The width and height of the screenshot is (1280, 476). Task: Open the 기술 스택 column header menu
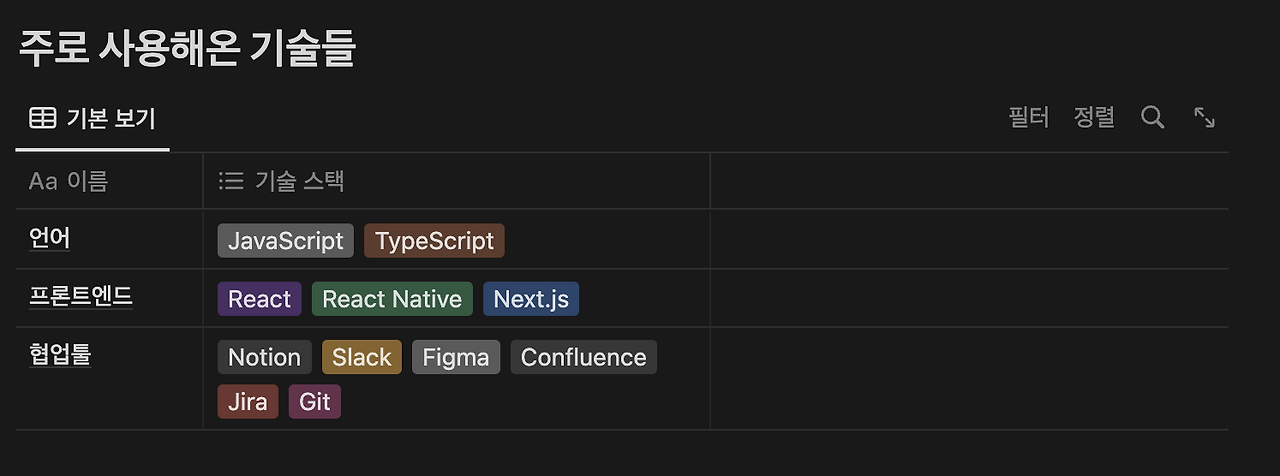pyautogui.click(x=300, y=181)
